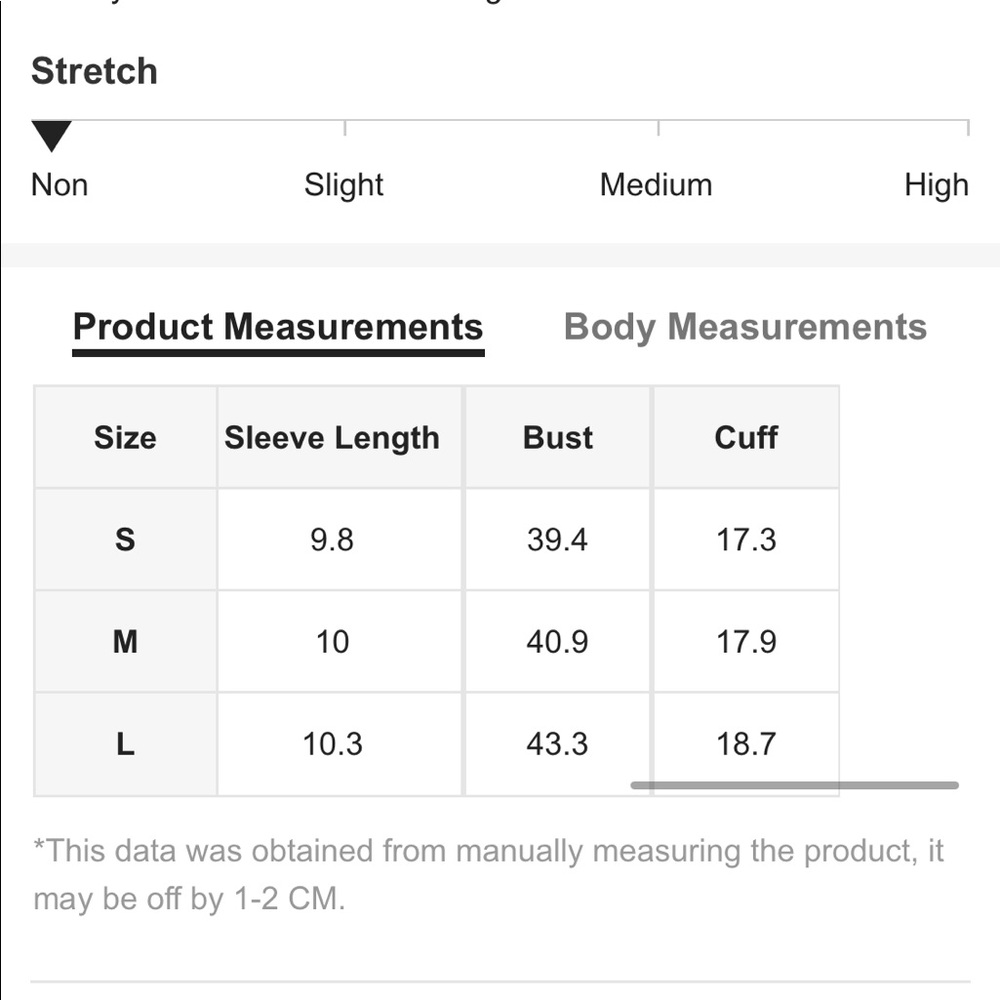Image resolution: width=1000 pixels, height=1000 pixels.
Task: Click the 17.9 cuff value cell
Action: point(746,642)
